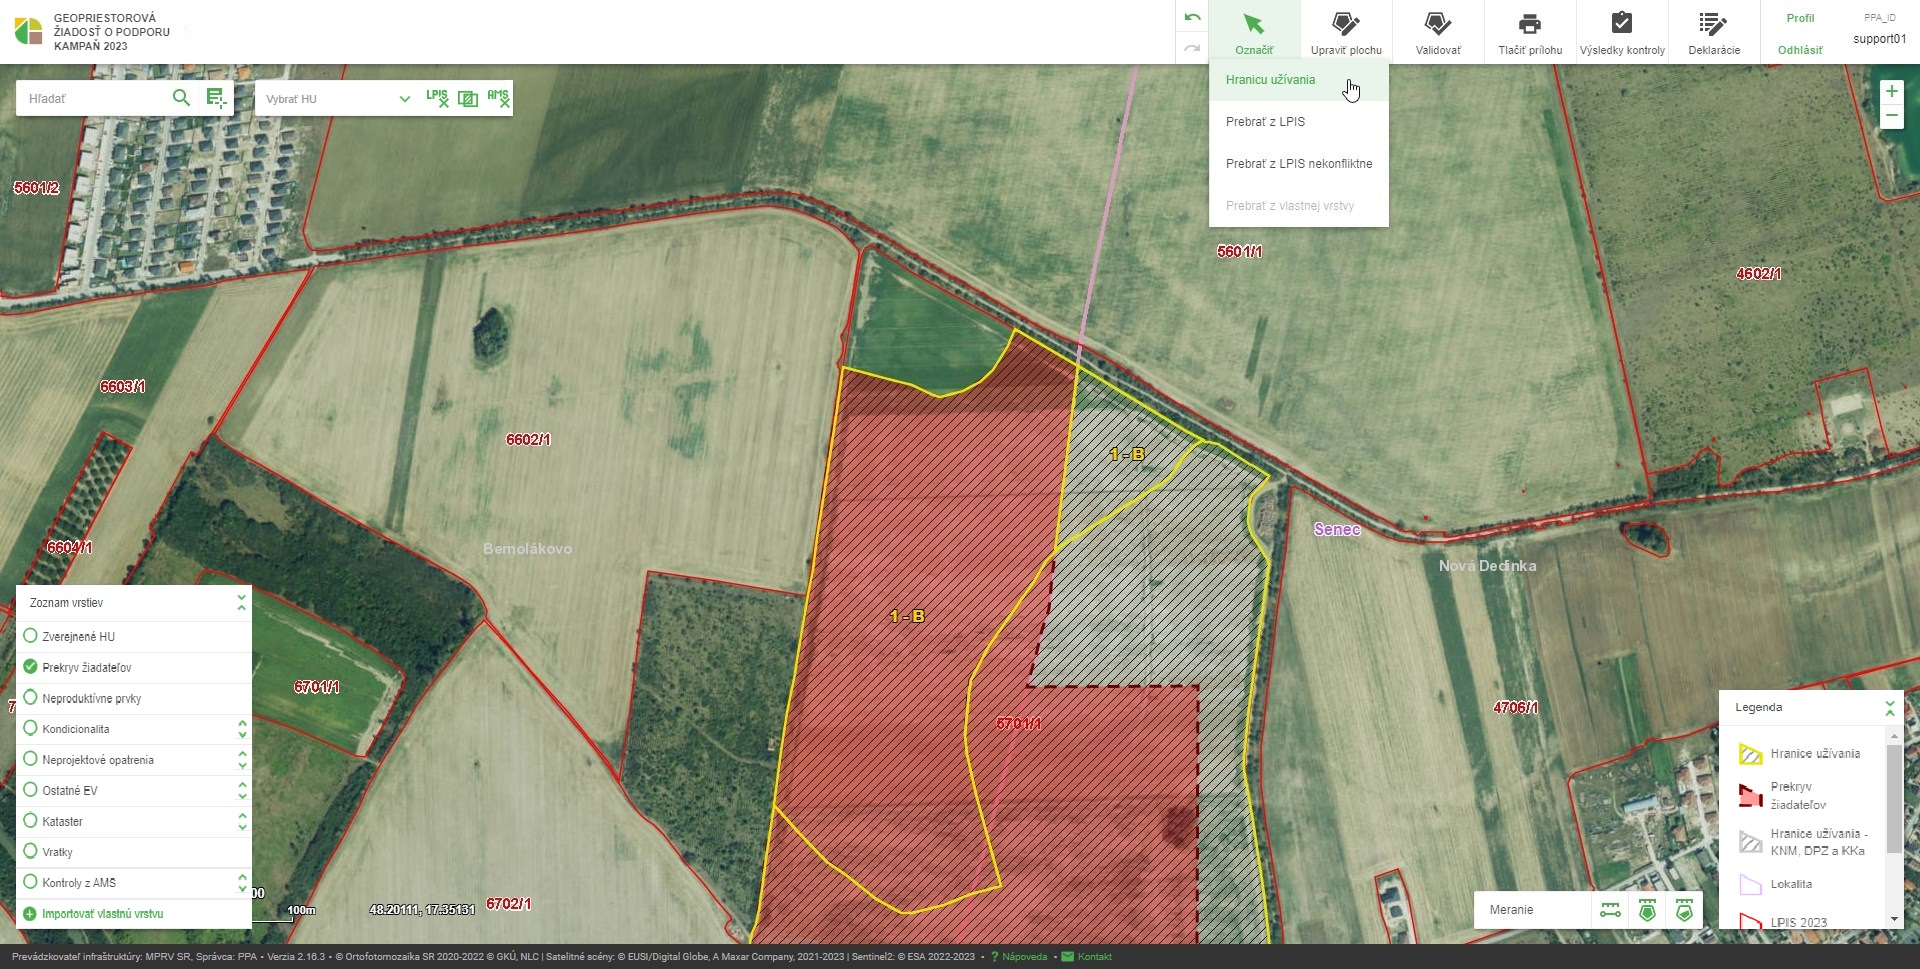This screenshot has height=969, width=1920.
Task: Open Výsledky kontroly clipboard icon
Action: [1621, 32]
